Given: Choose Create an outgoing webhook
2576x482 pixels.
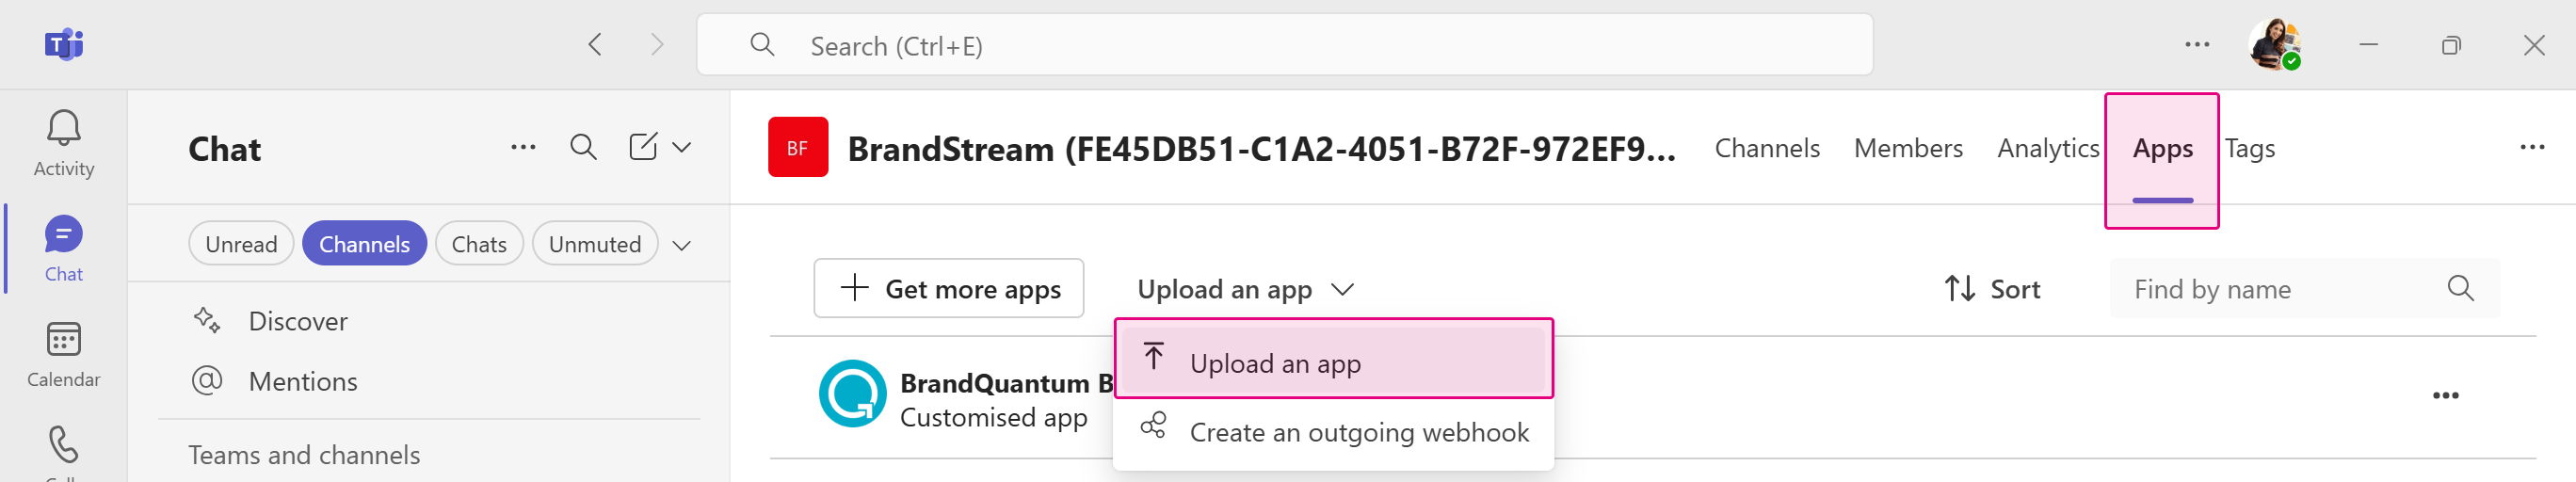Looking at the screenshot, I should 1333,432.
